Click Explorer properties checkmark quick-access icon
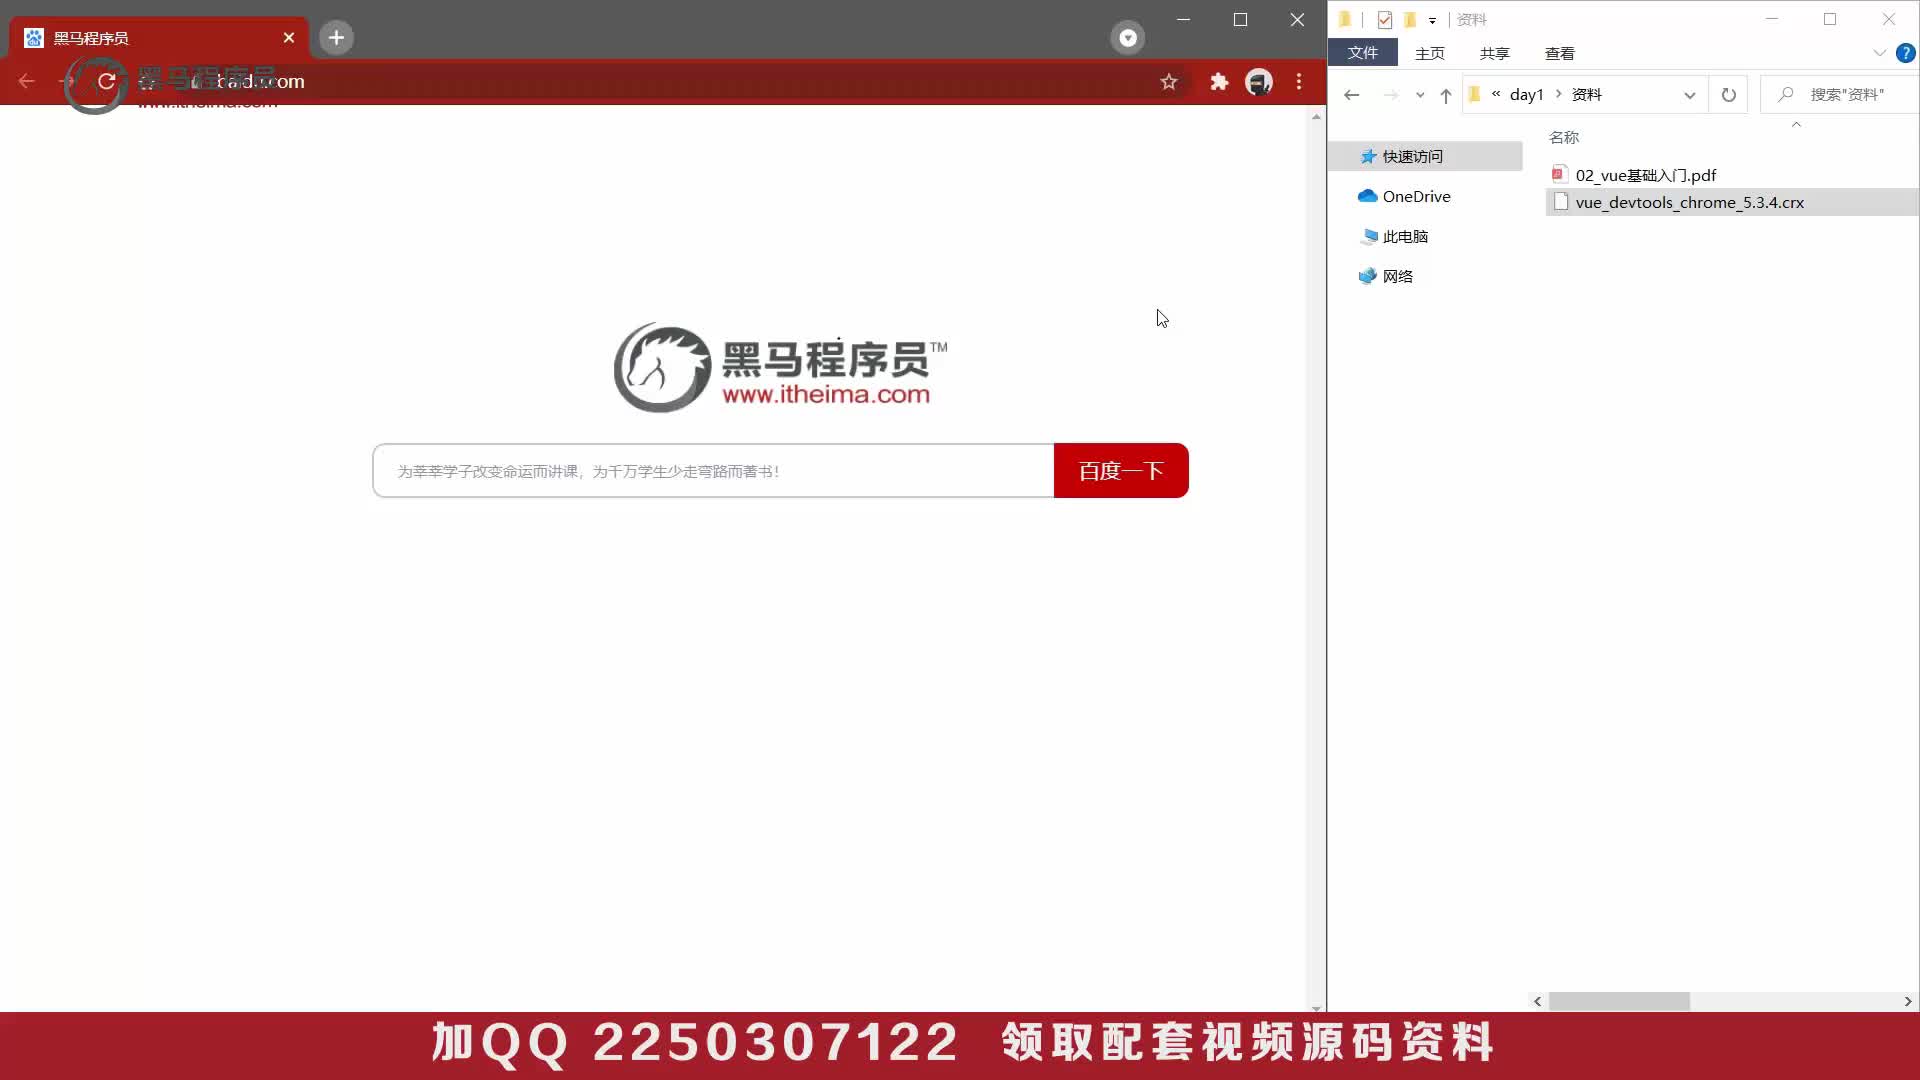This screenshot has height=1080, width=1920. click(1385, 20)
